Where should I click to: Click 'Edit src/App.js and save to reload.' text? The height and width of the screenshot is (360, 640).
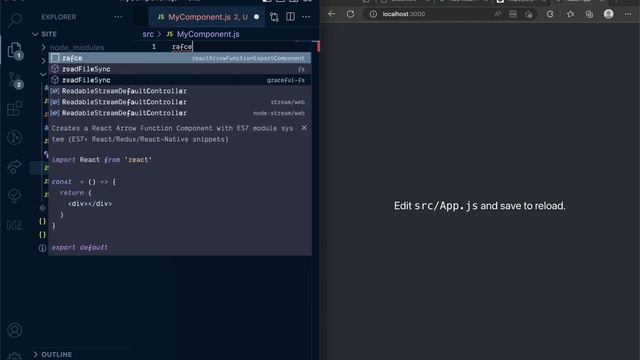[480, 206]
